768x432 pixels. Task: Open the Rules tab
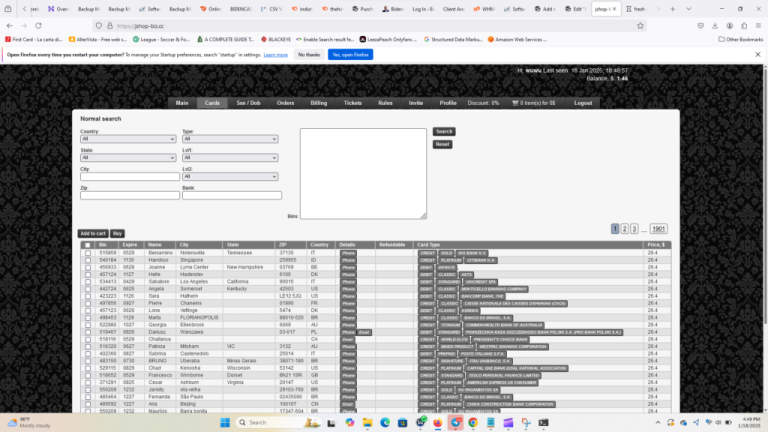click(385, 103)
